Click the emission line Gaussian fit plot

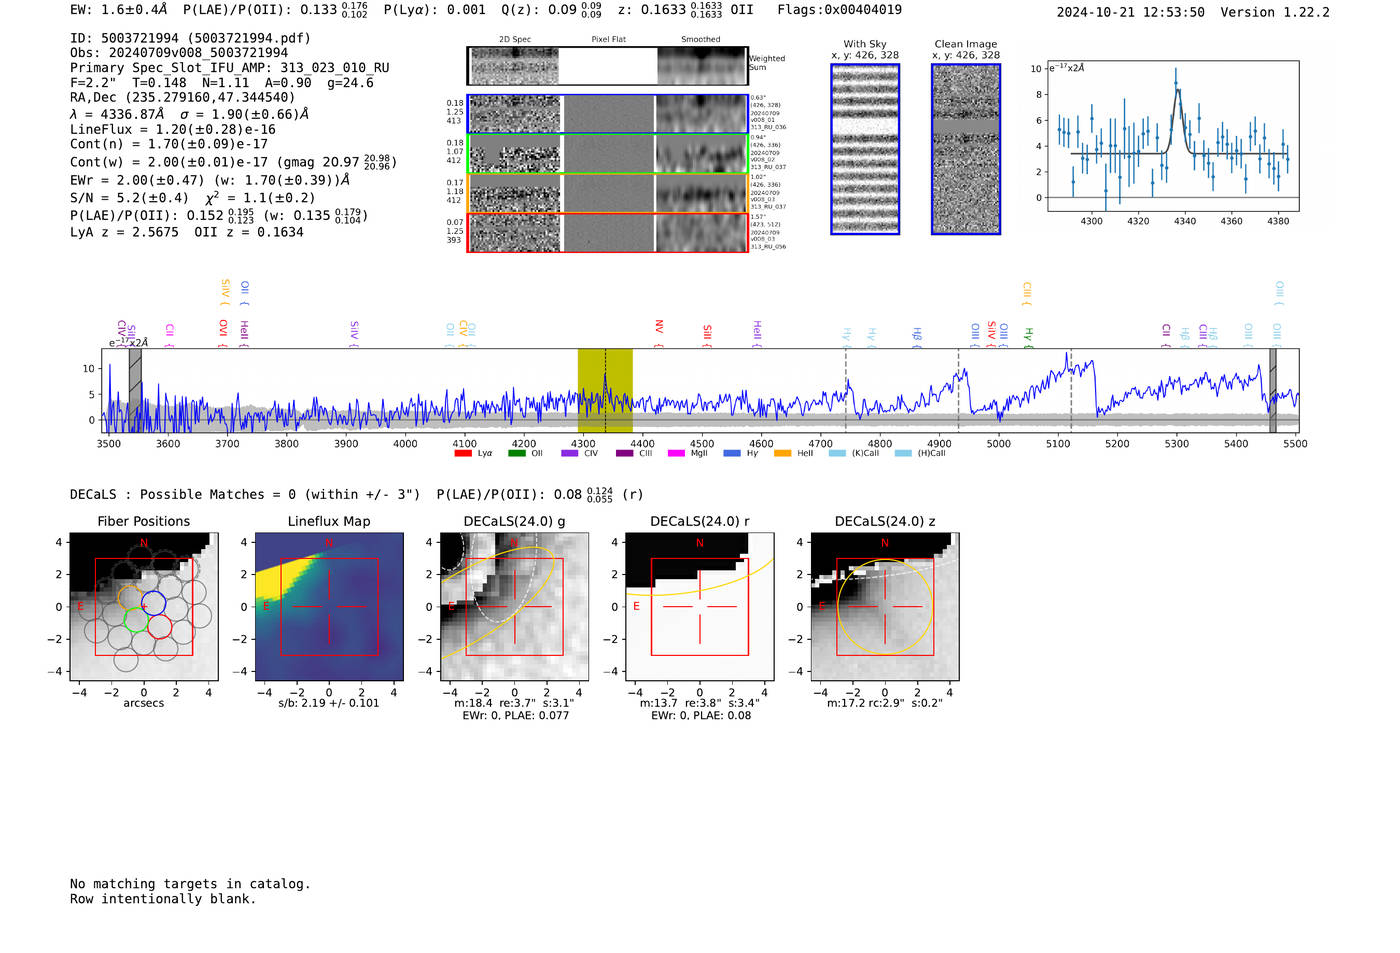(1172, 136)
